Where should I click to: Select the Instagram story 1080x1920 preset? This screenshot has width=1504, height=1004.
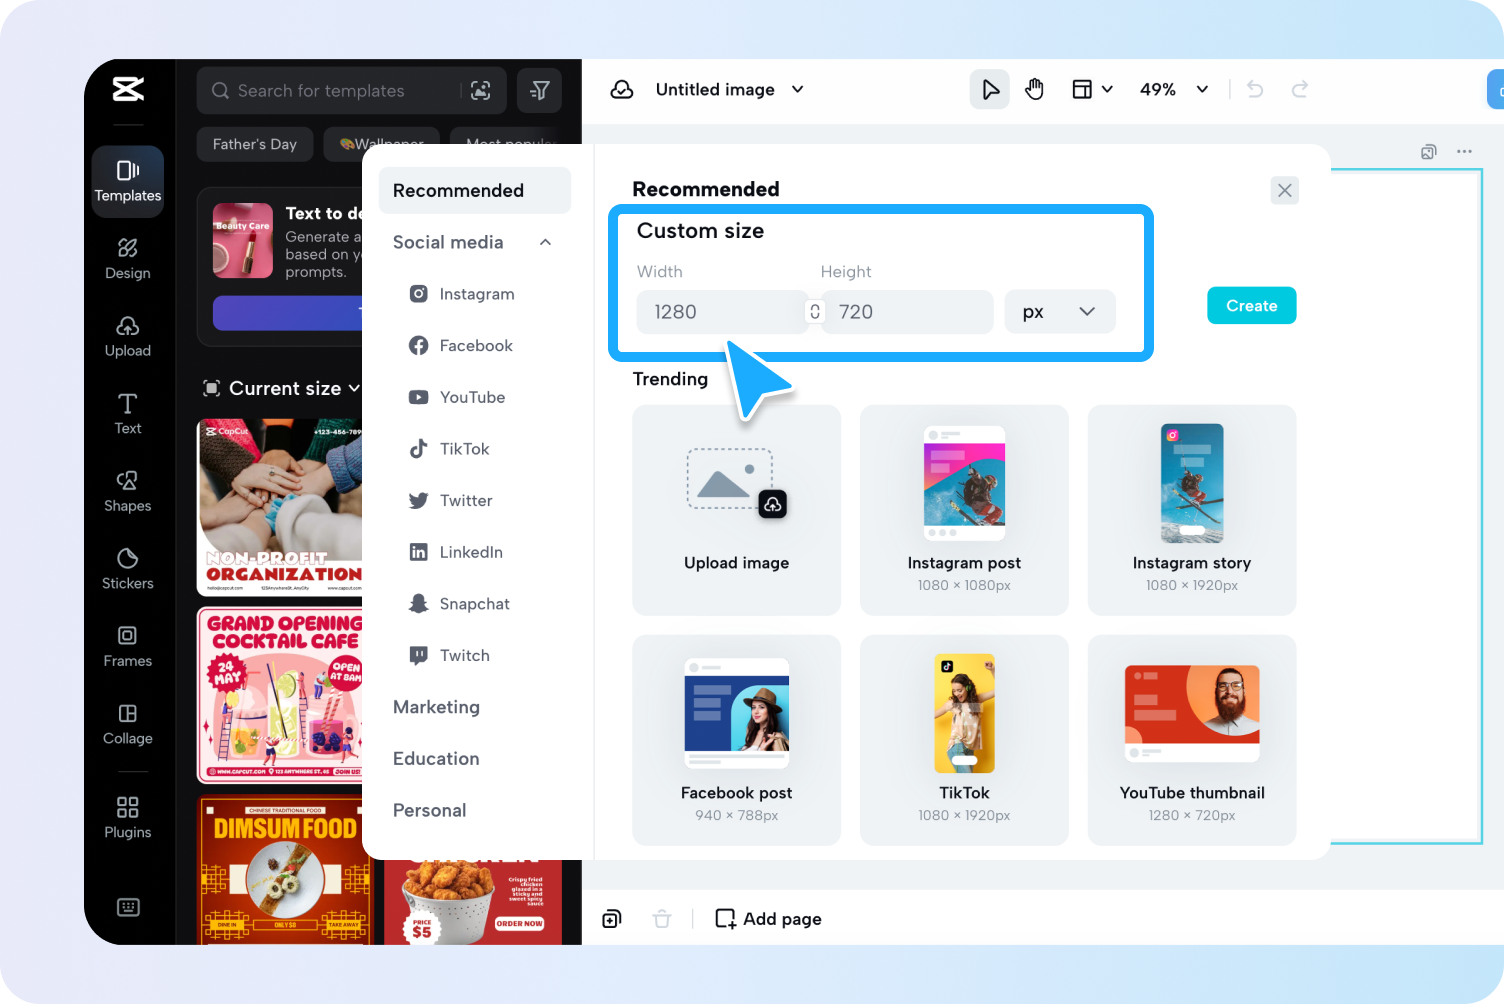tap(1191, 510)
